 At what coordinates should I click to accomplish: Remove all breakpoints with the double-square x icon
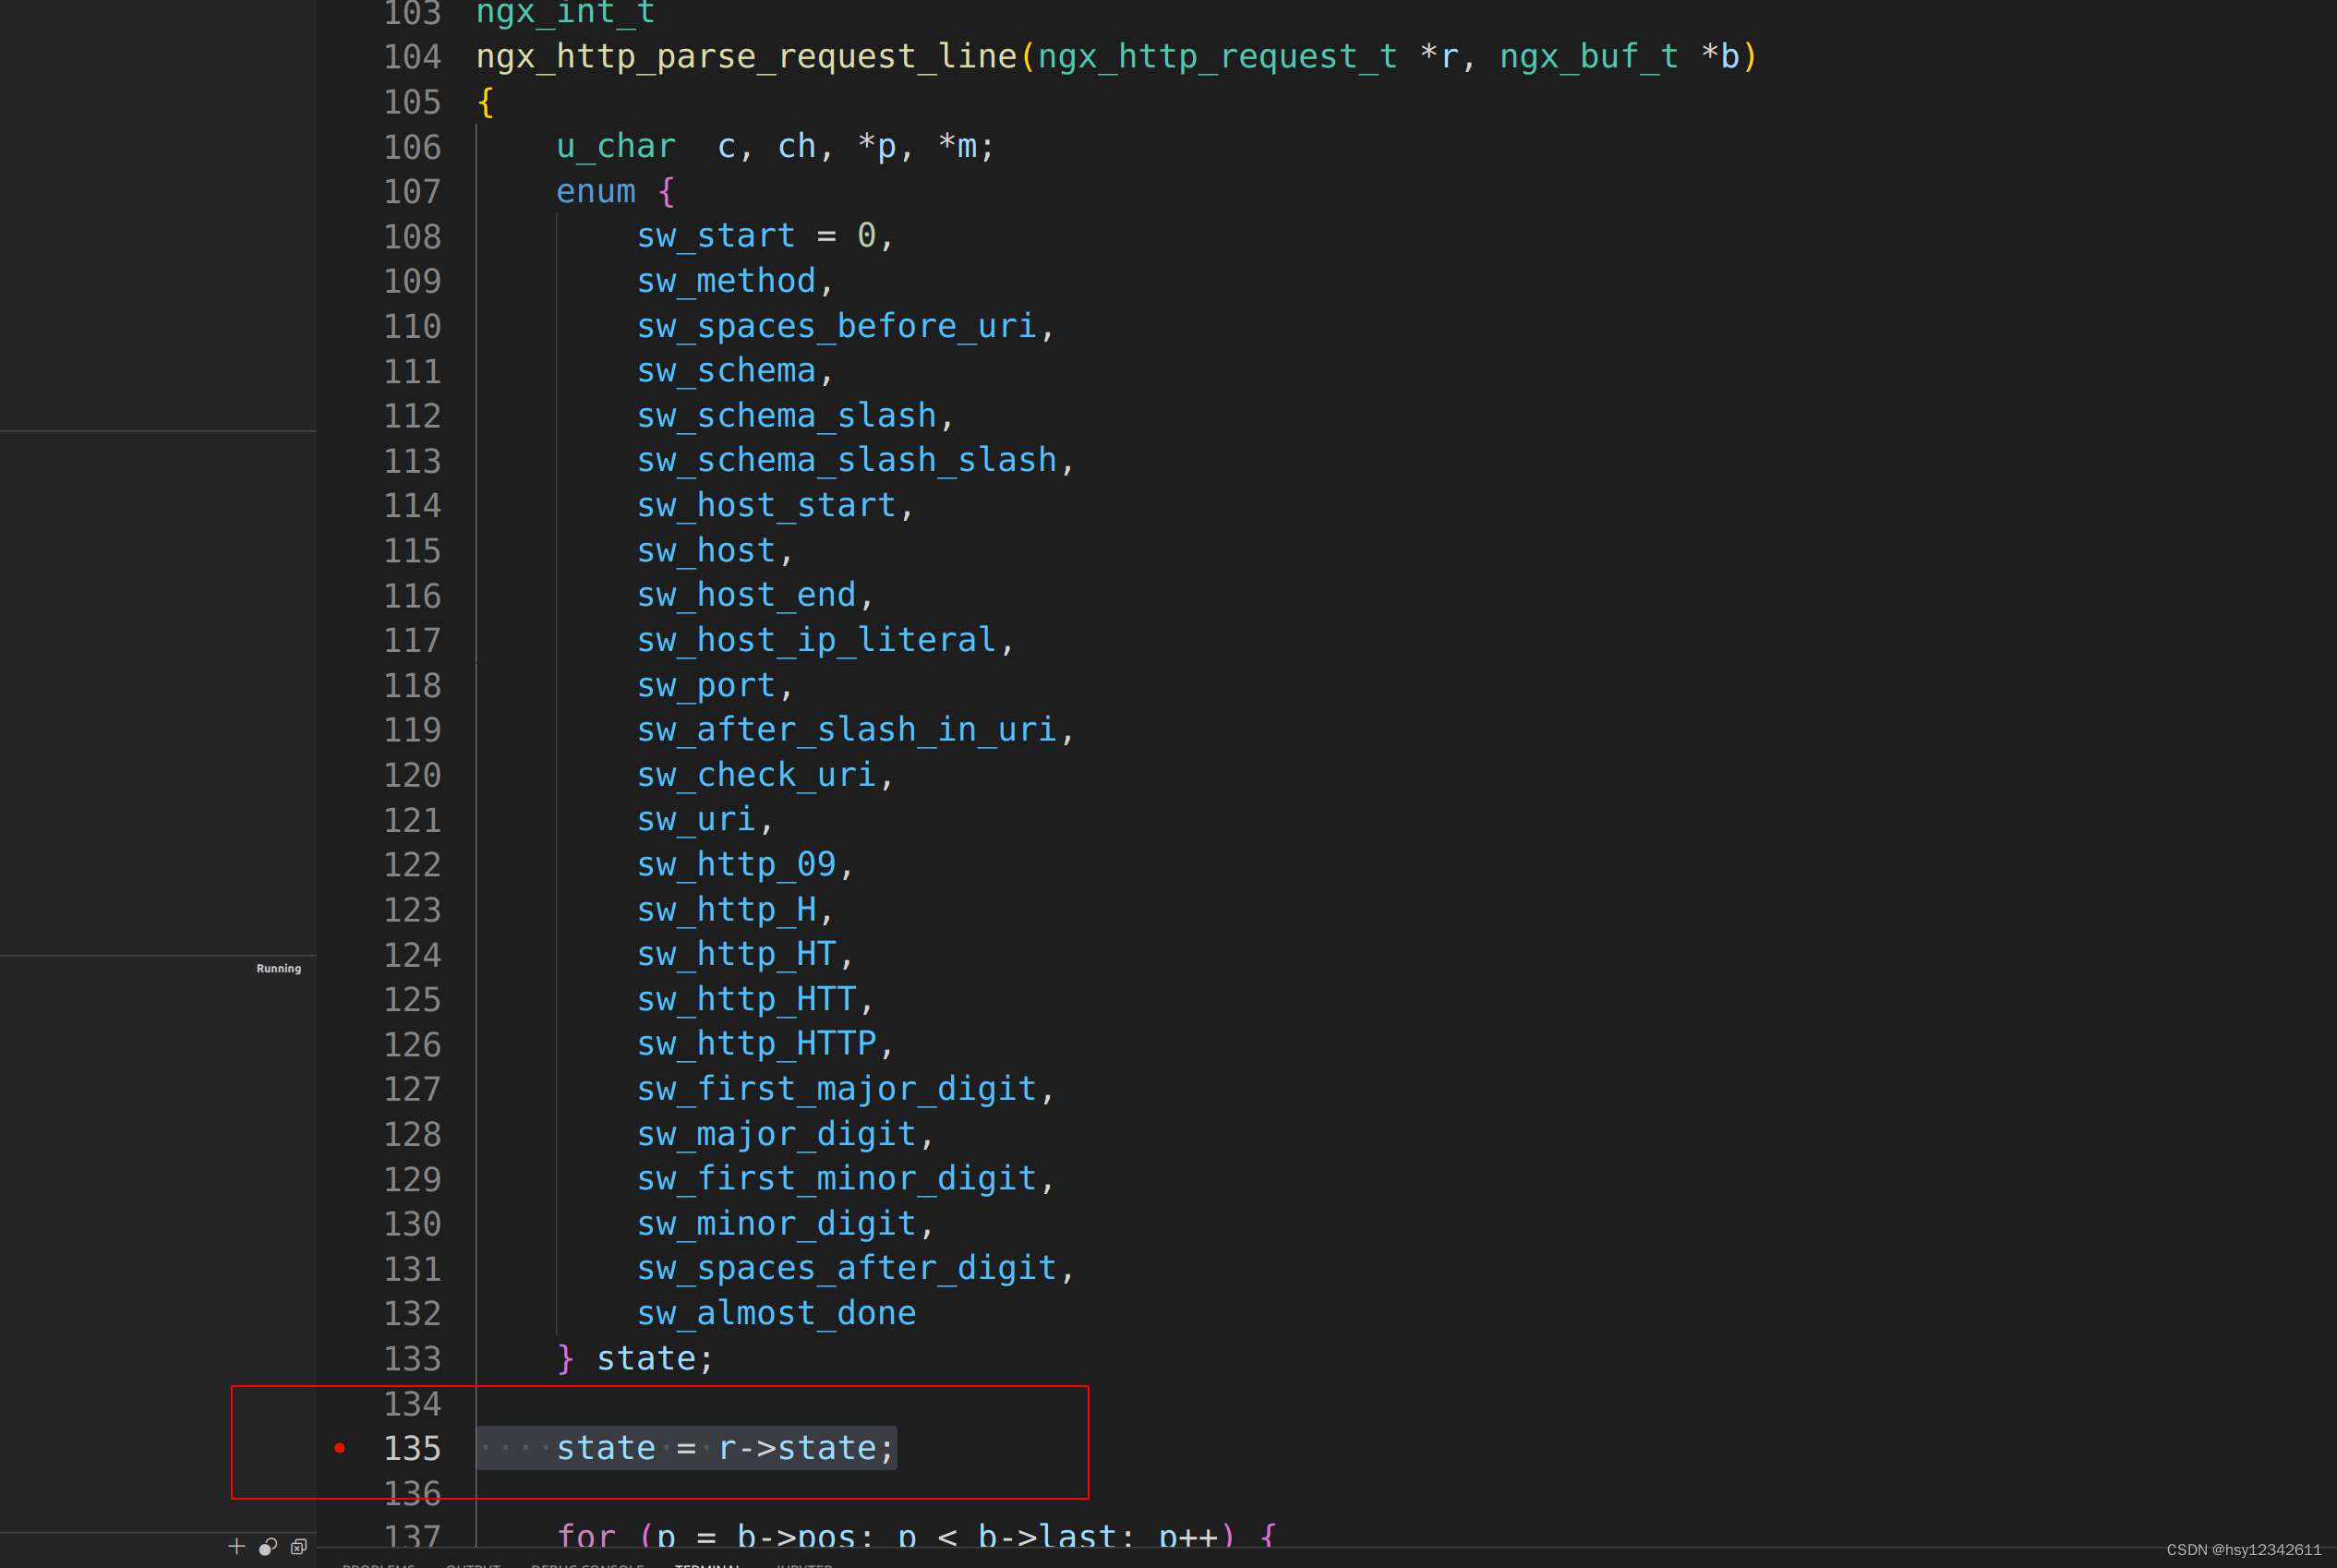tap(298, 1546)
